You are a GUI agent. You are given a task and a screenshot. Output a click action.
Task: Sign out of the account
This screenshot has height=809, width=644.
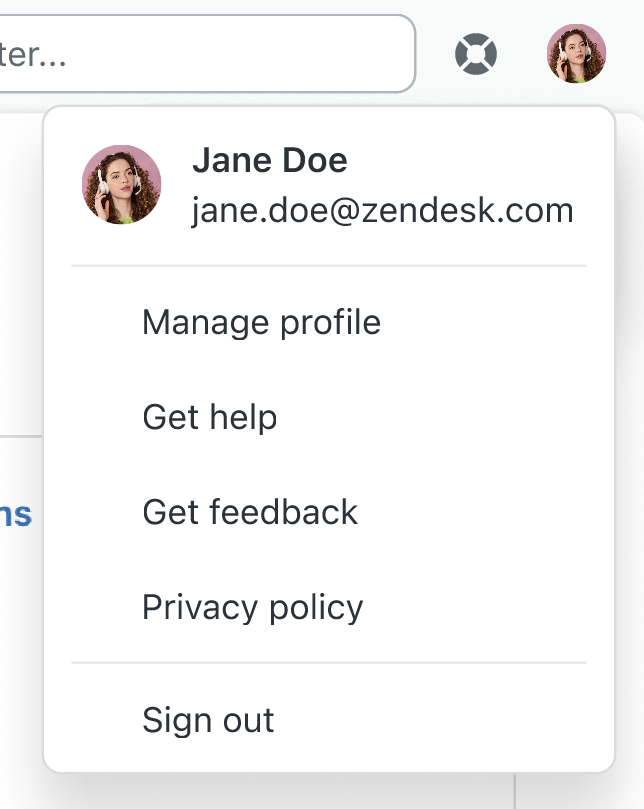click(x=329, y=720)
